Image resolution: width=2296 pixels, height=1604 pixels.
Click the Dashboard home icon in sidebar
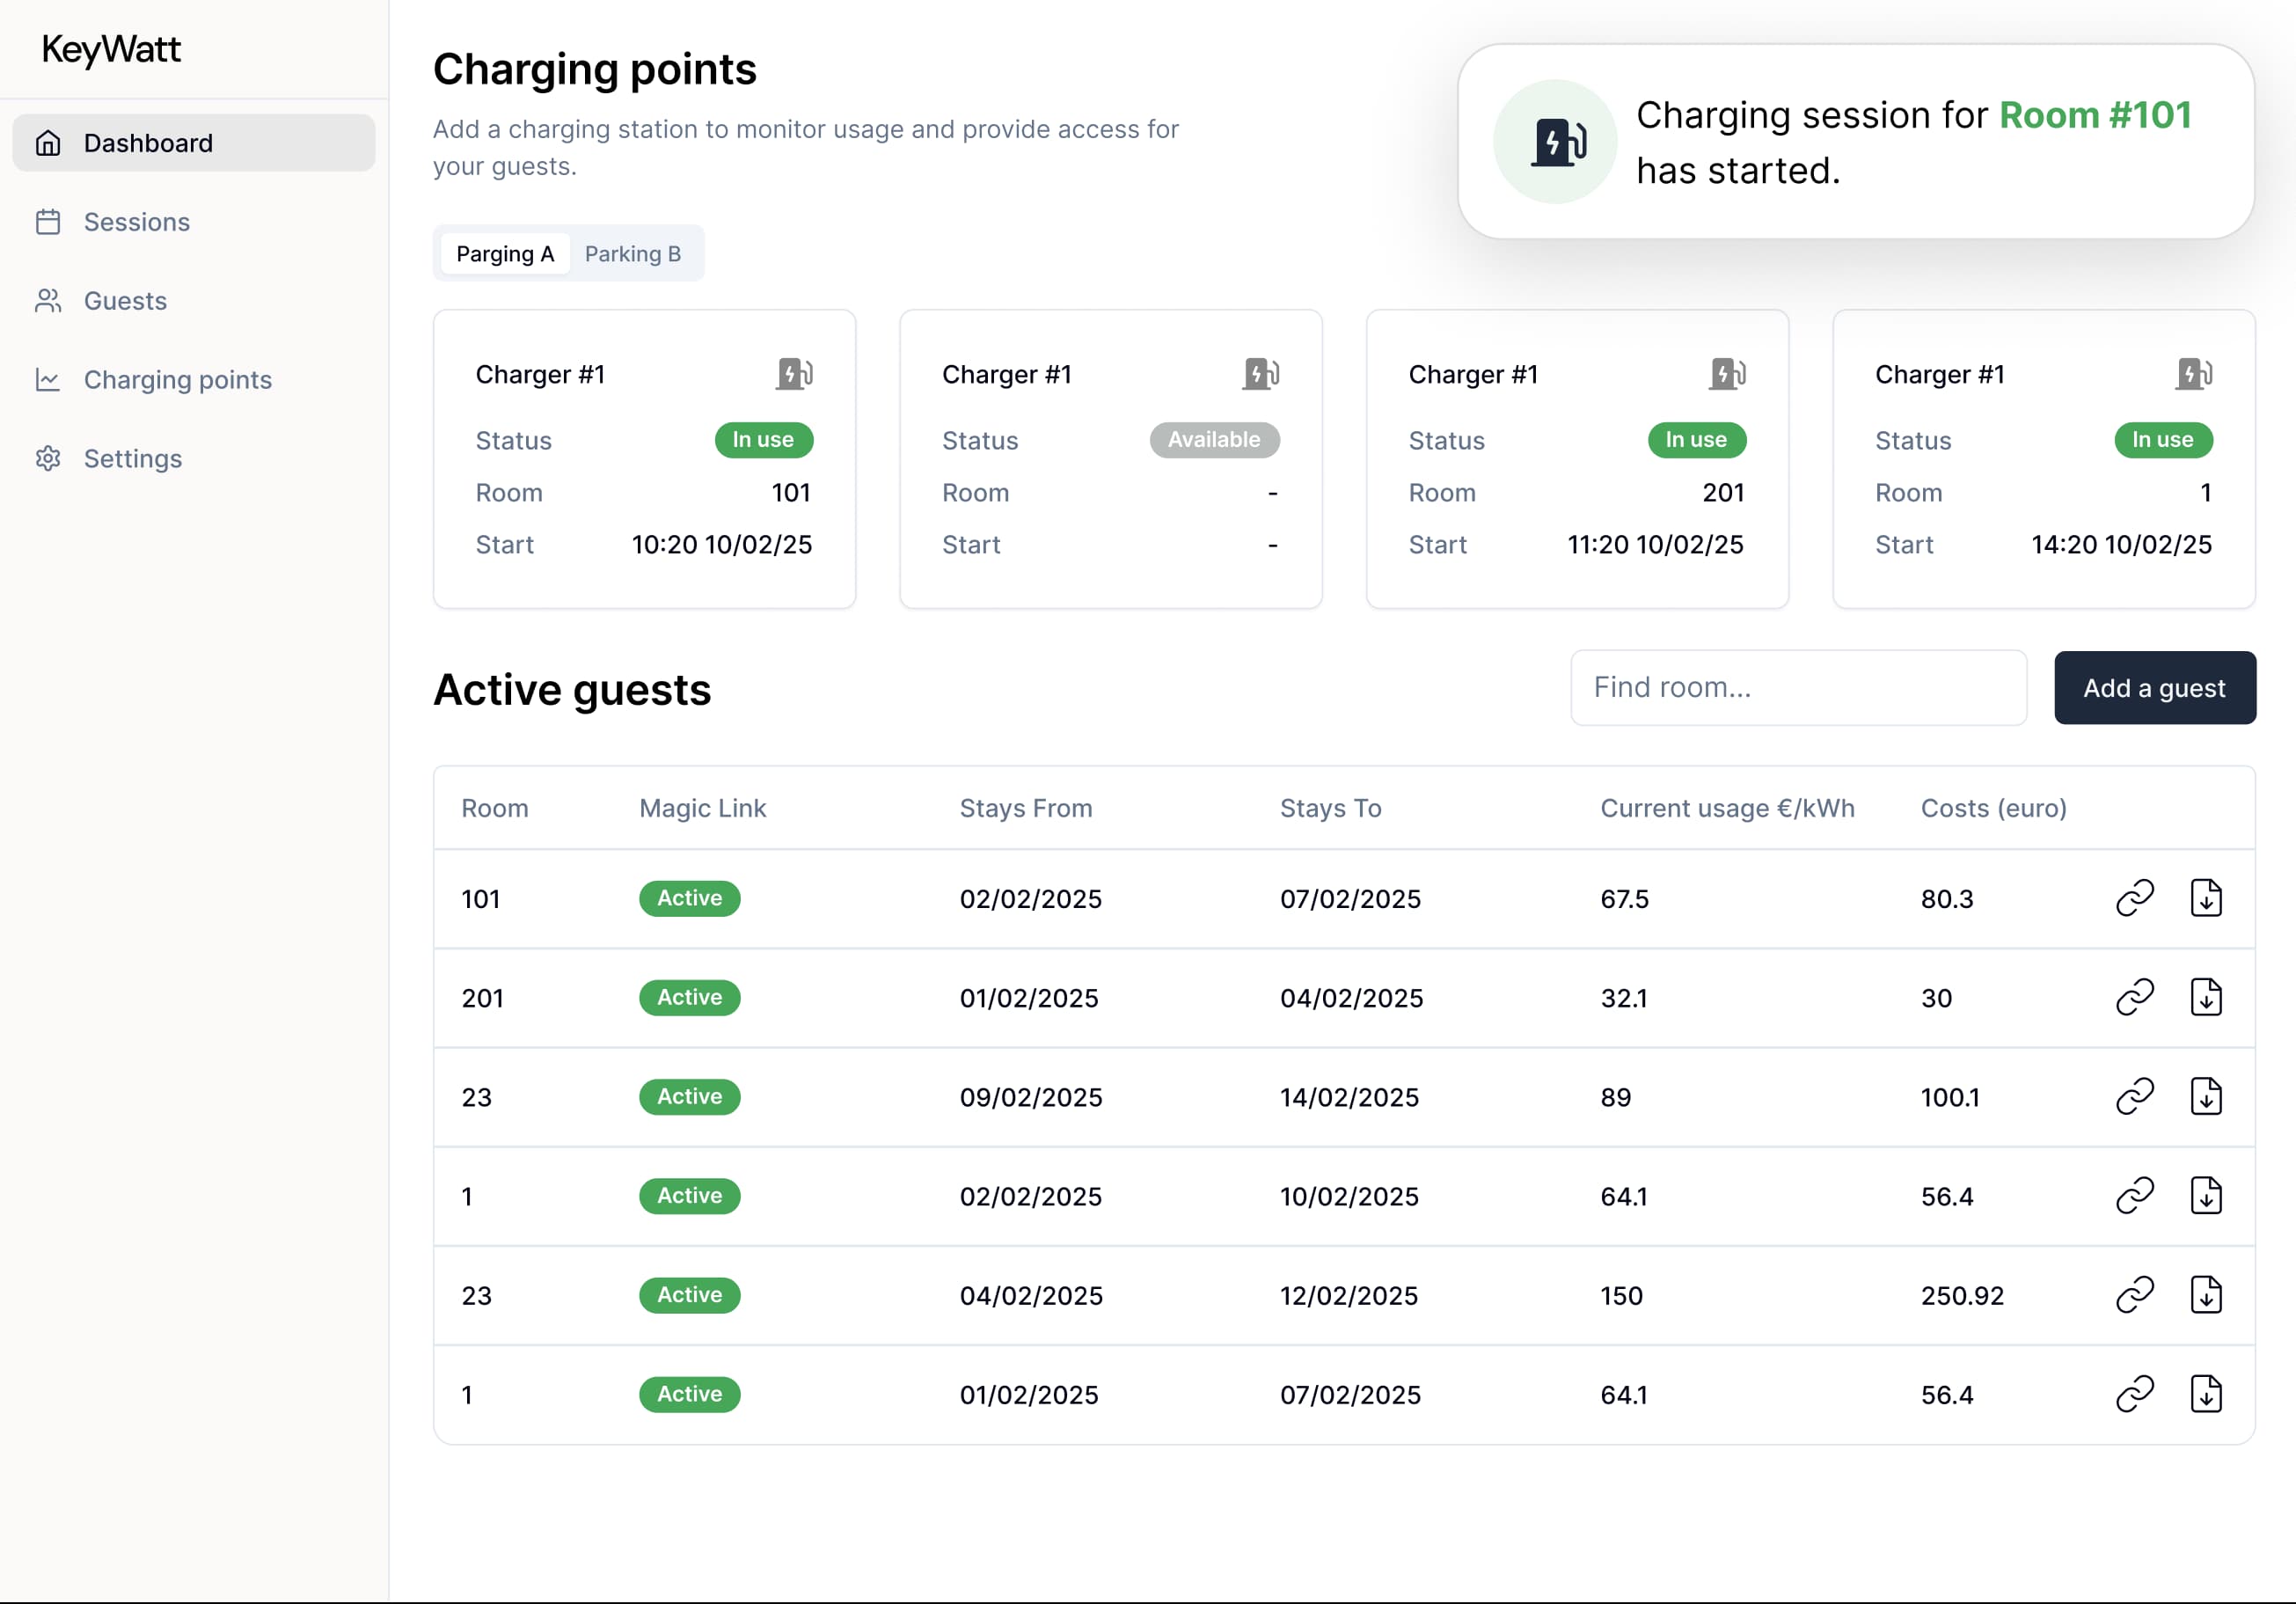tap(48, 143)
